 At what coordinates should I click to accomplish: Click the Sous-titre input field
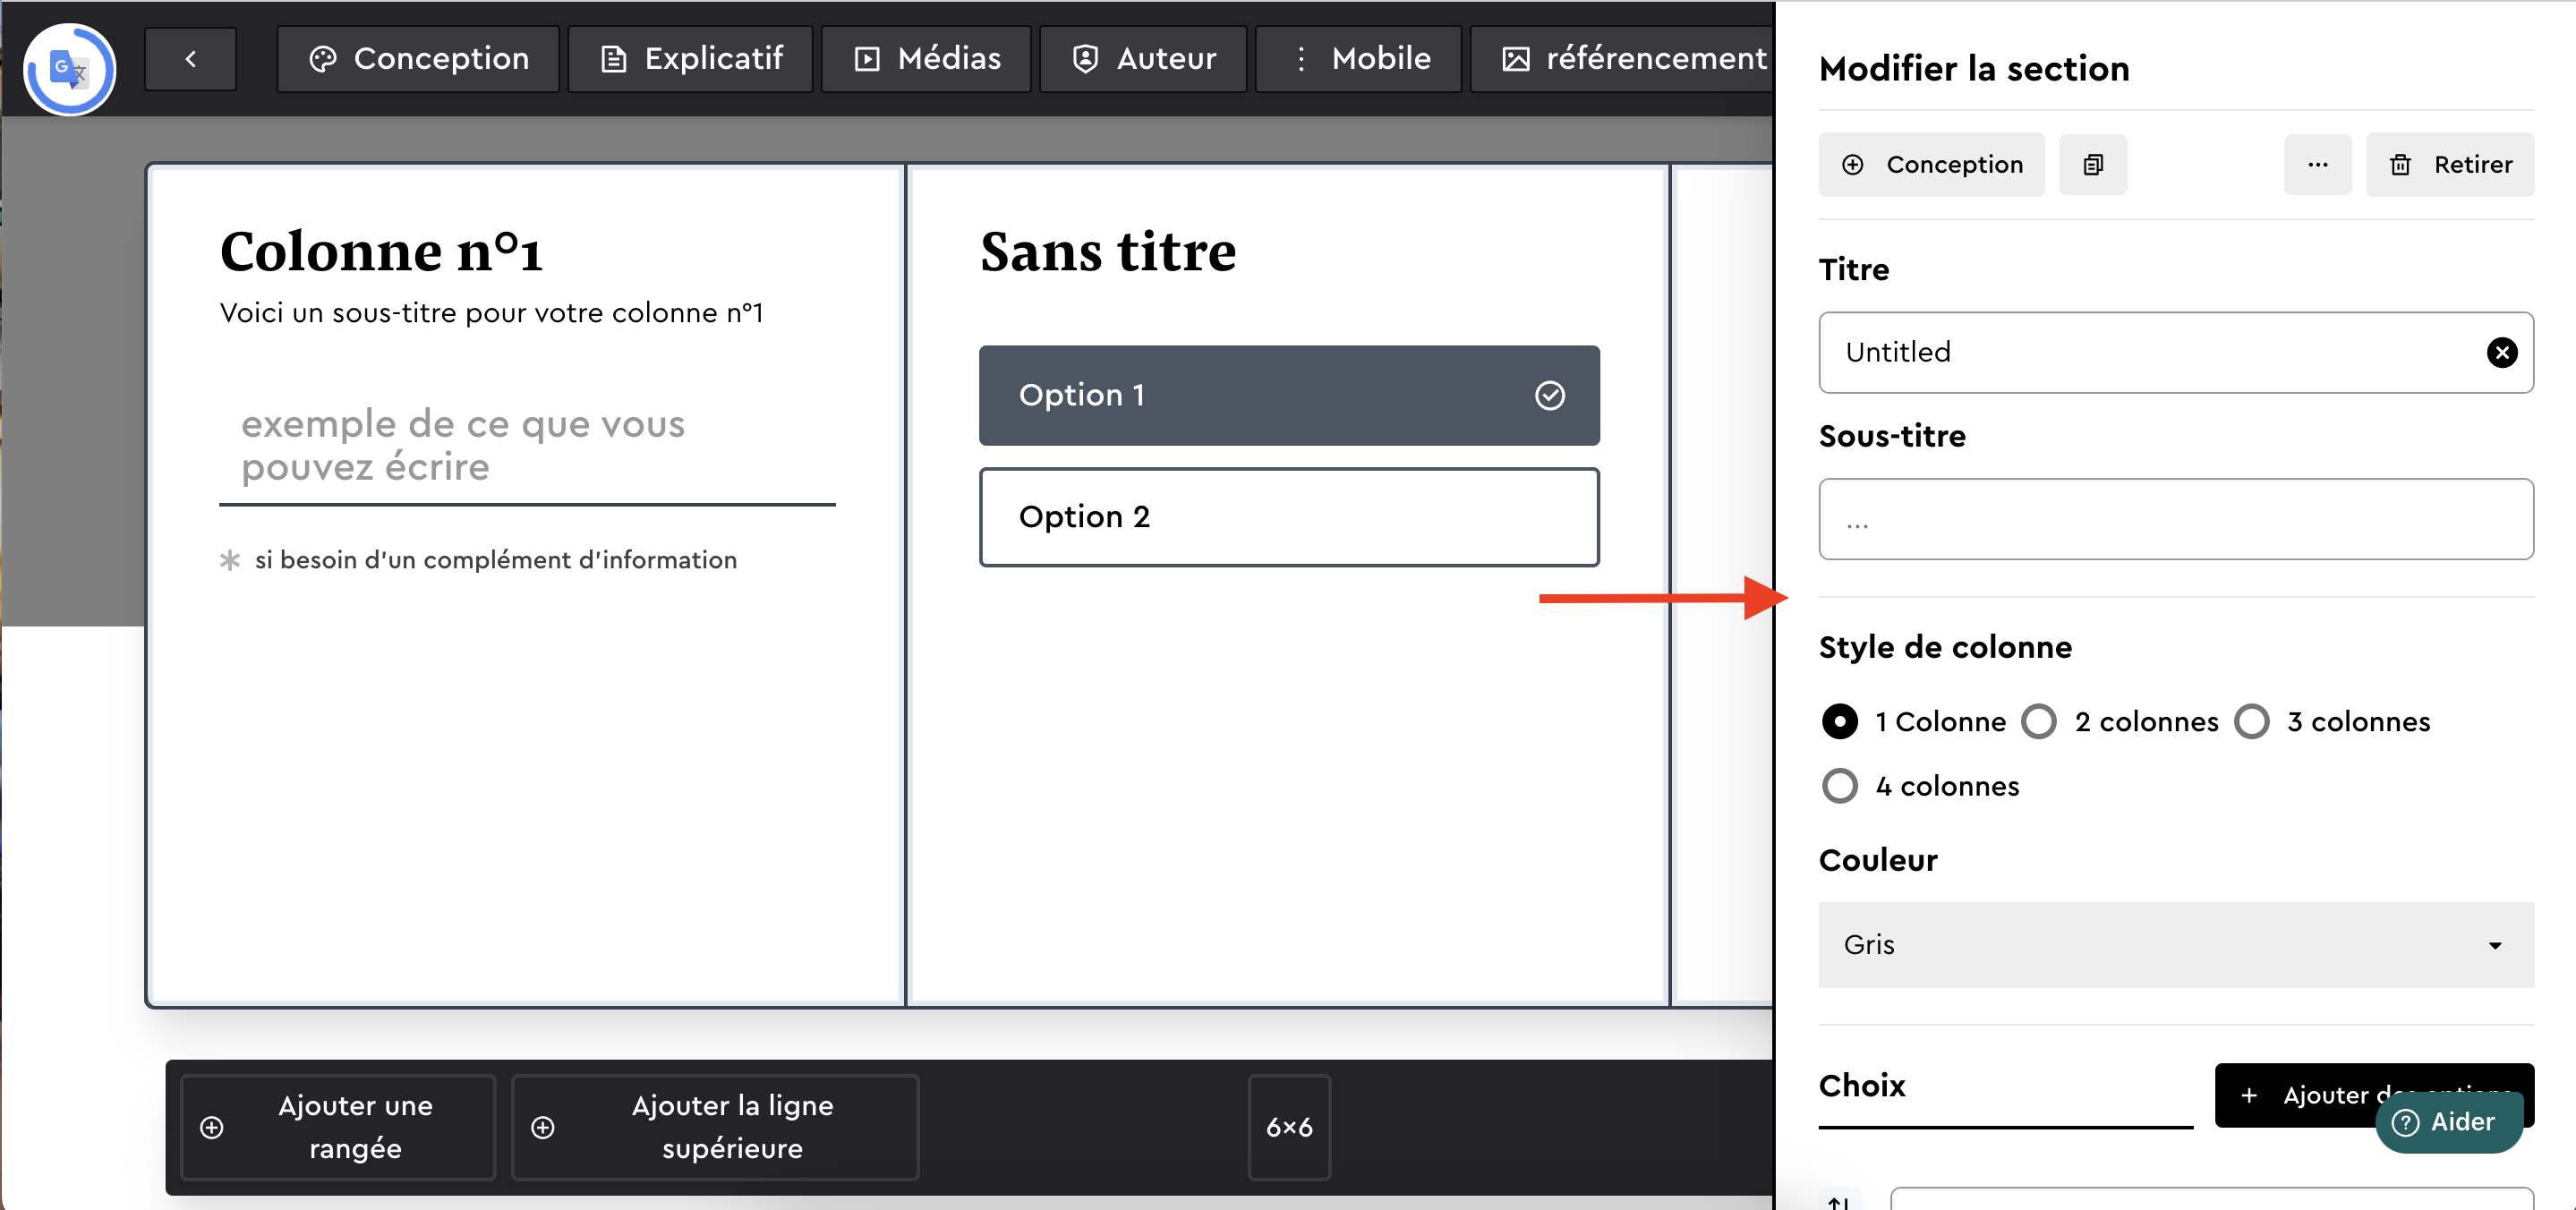point(2175,519)
